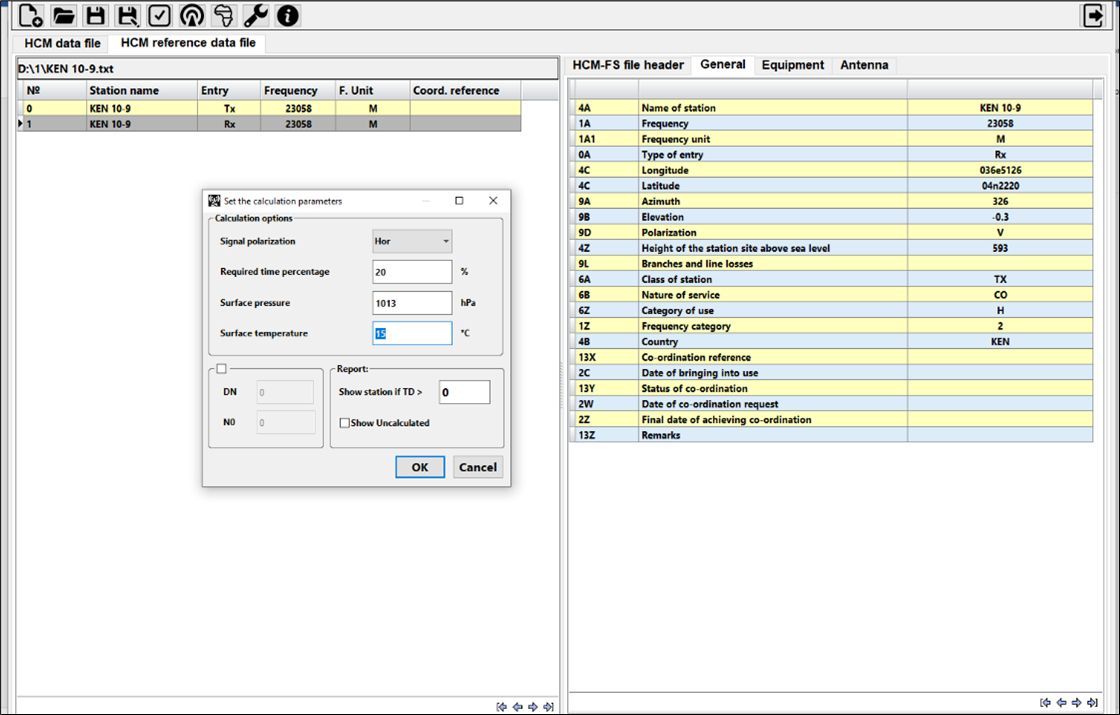Viewport: 1120px width, 715px height.
Task: Jump to last record with right panel arrows
Action: coord(1091,702)
